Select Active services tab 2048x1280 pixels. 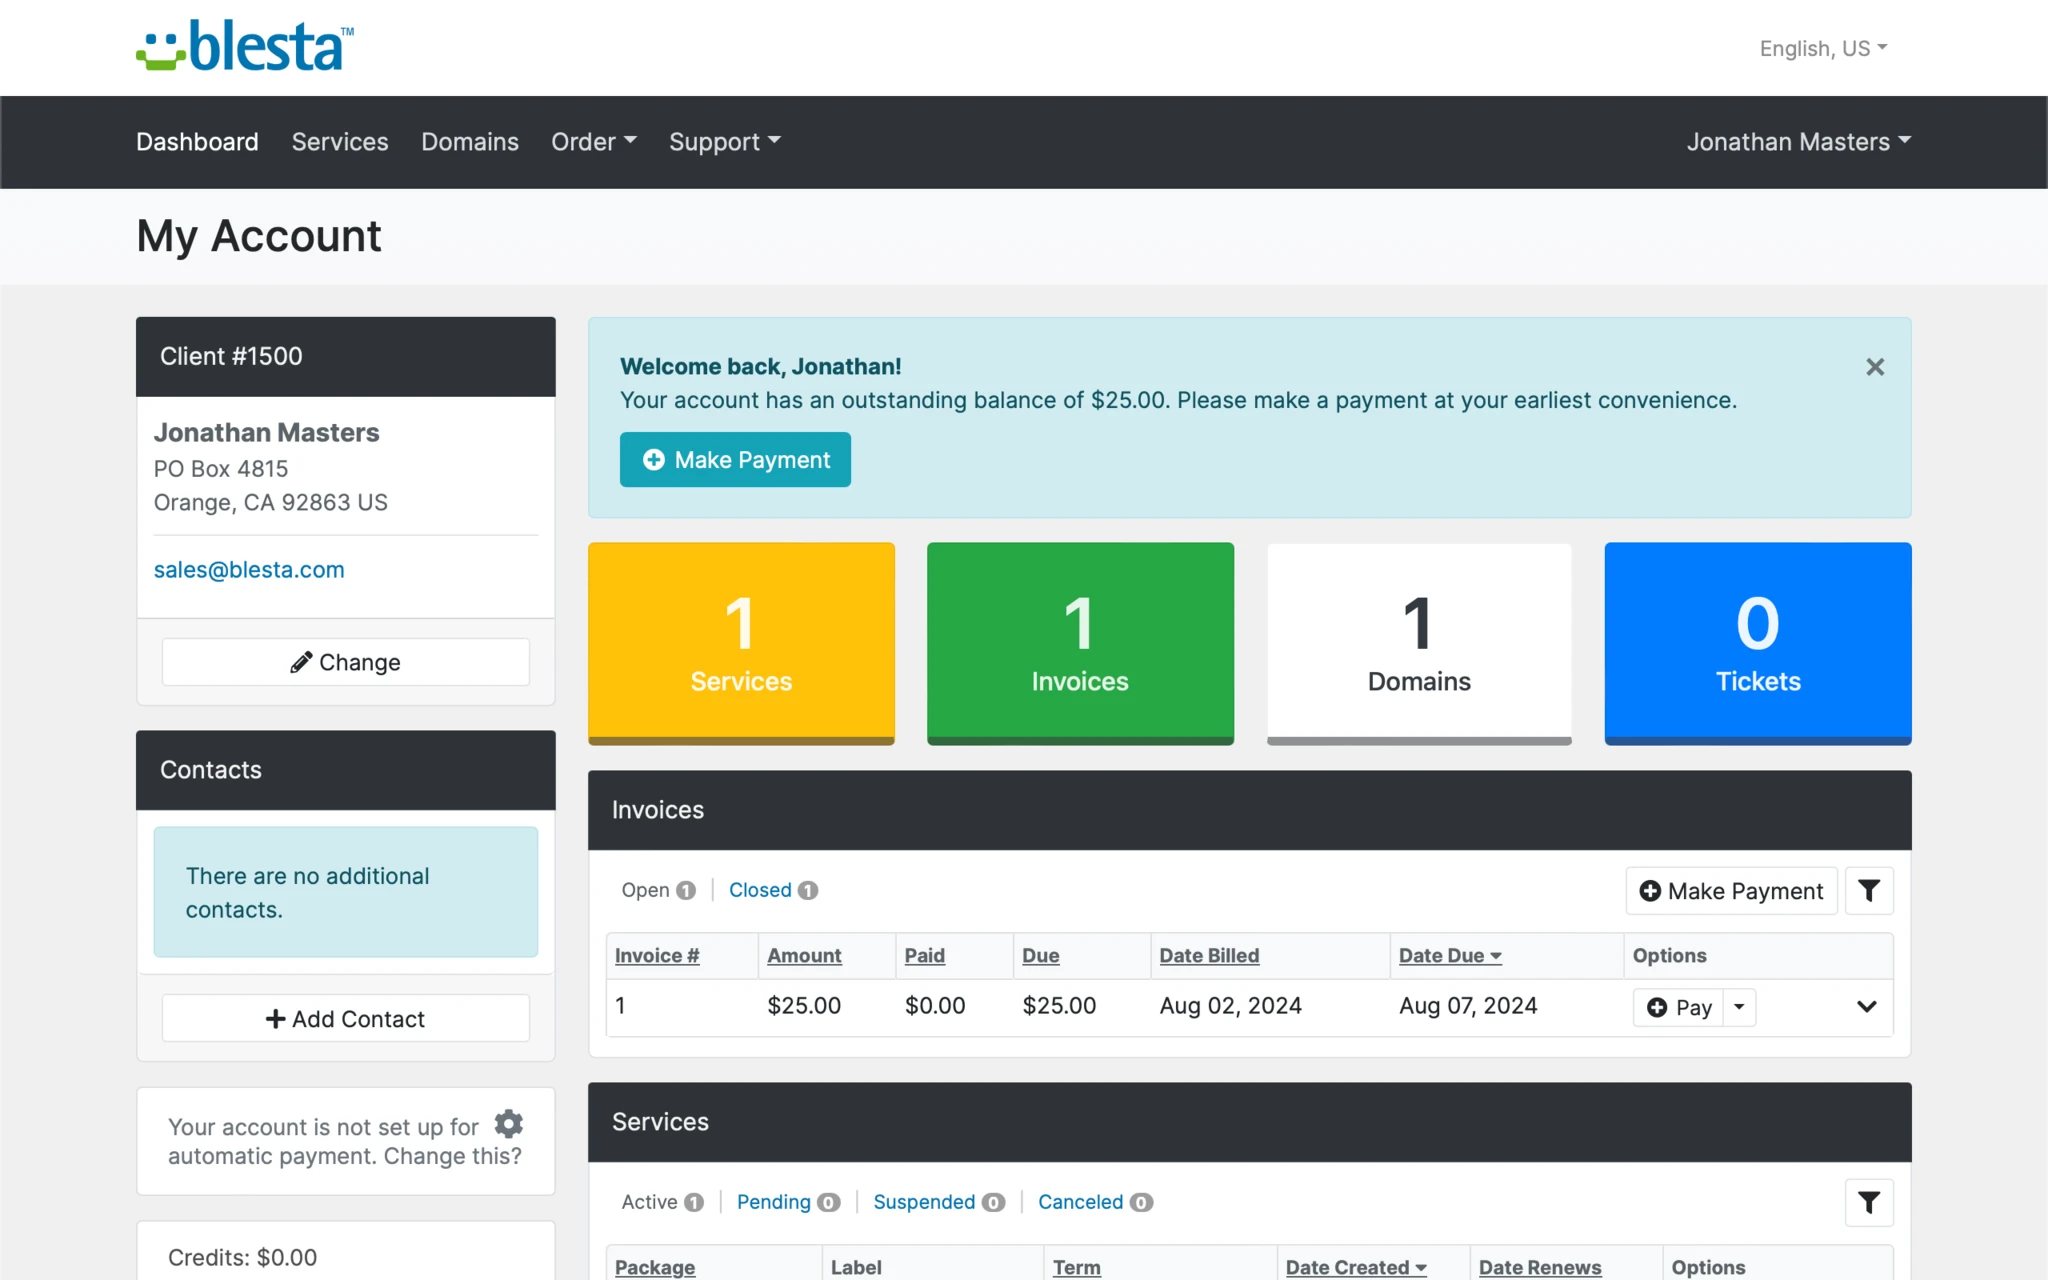(x=662, y=1202)
